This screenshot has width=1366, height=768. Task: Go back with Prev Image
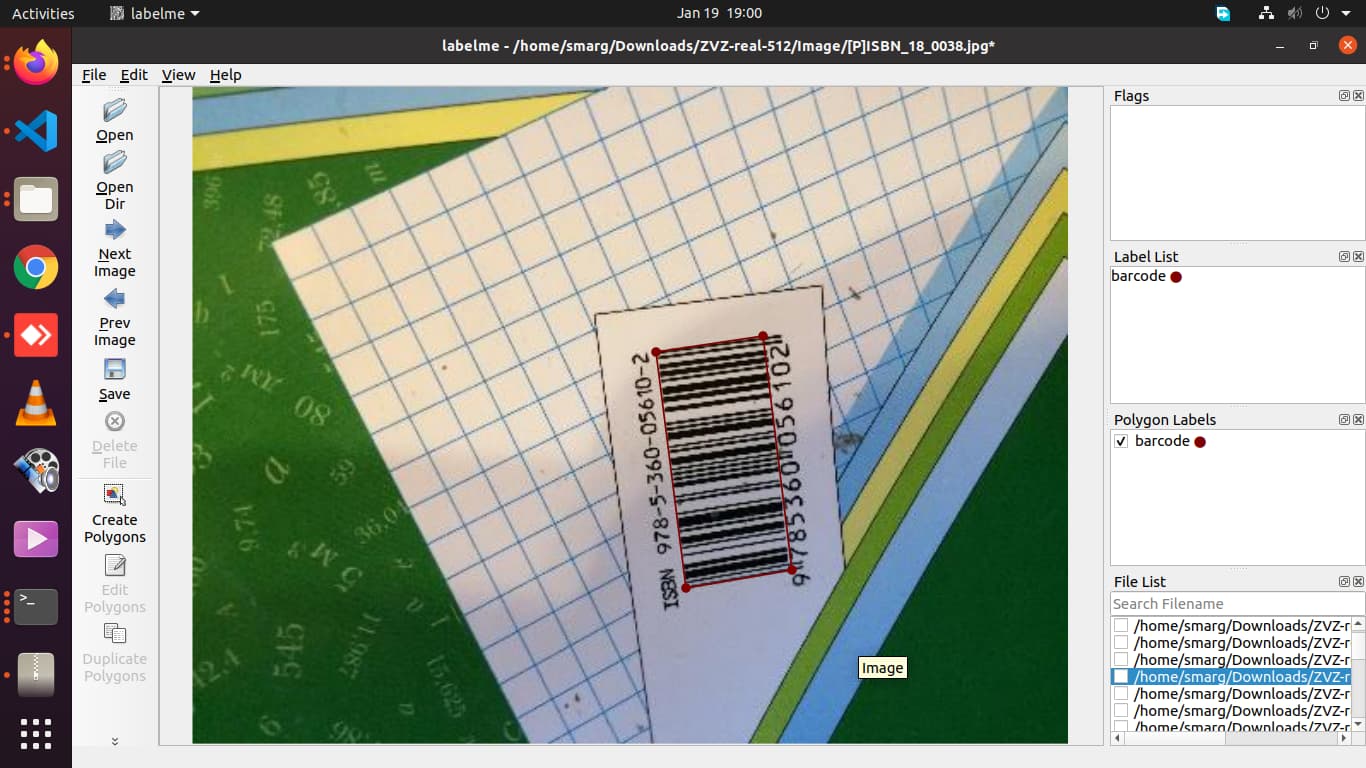click(115, 298)
